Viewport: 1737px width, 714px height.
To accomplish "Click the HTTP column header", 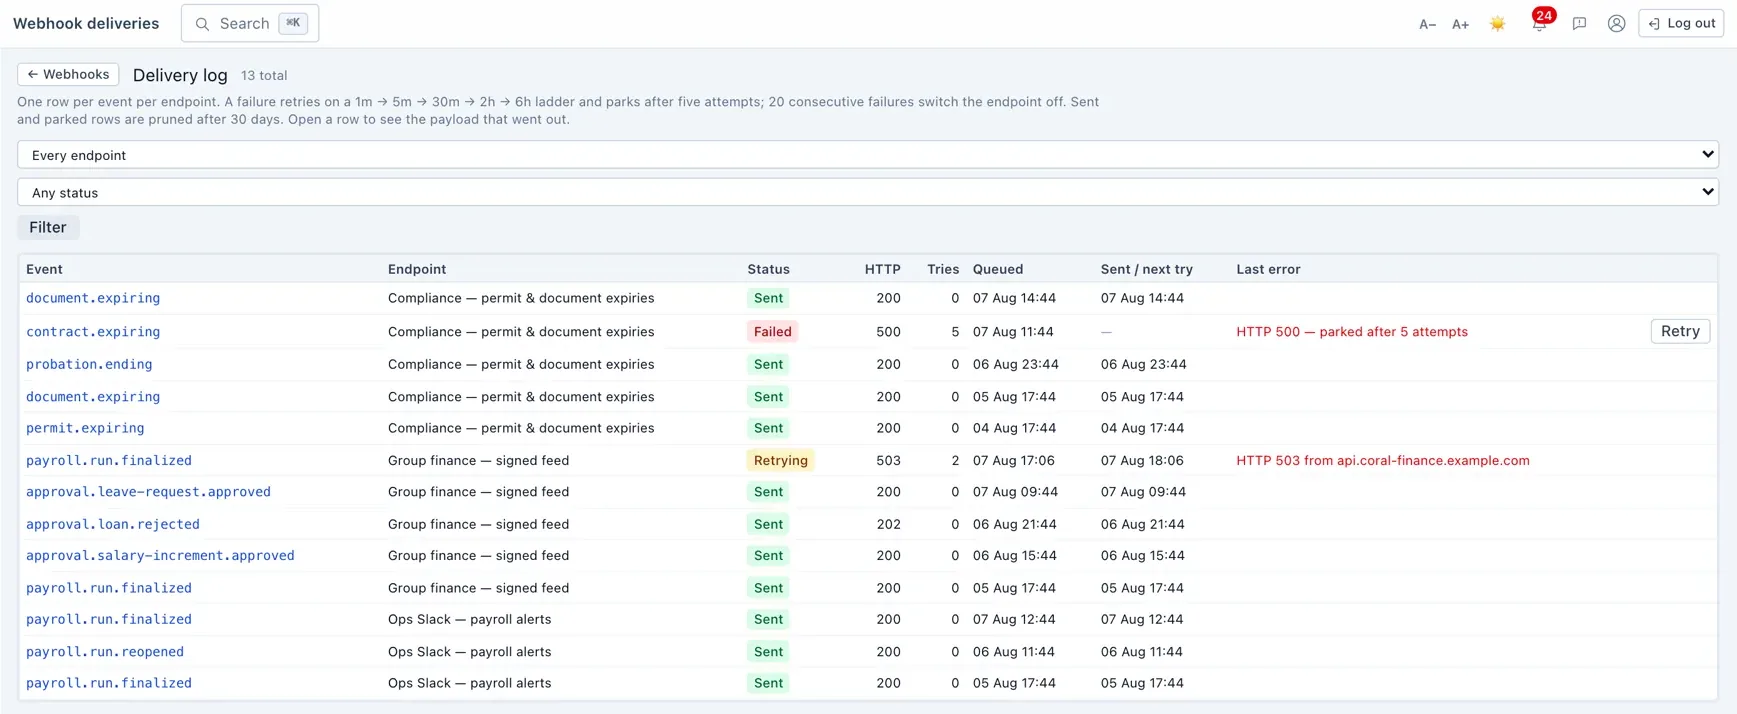I will [883, 269].
